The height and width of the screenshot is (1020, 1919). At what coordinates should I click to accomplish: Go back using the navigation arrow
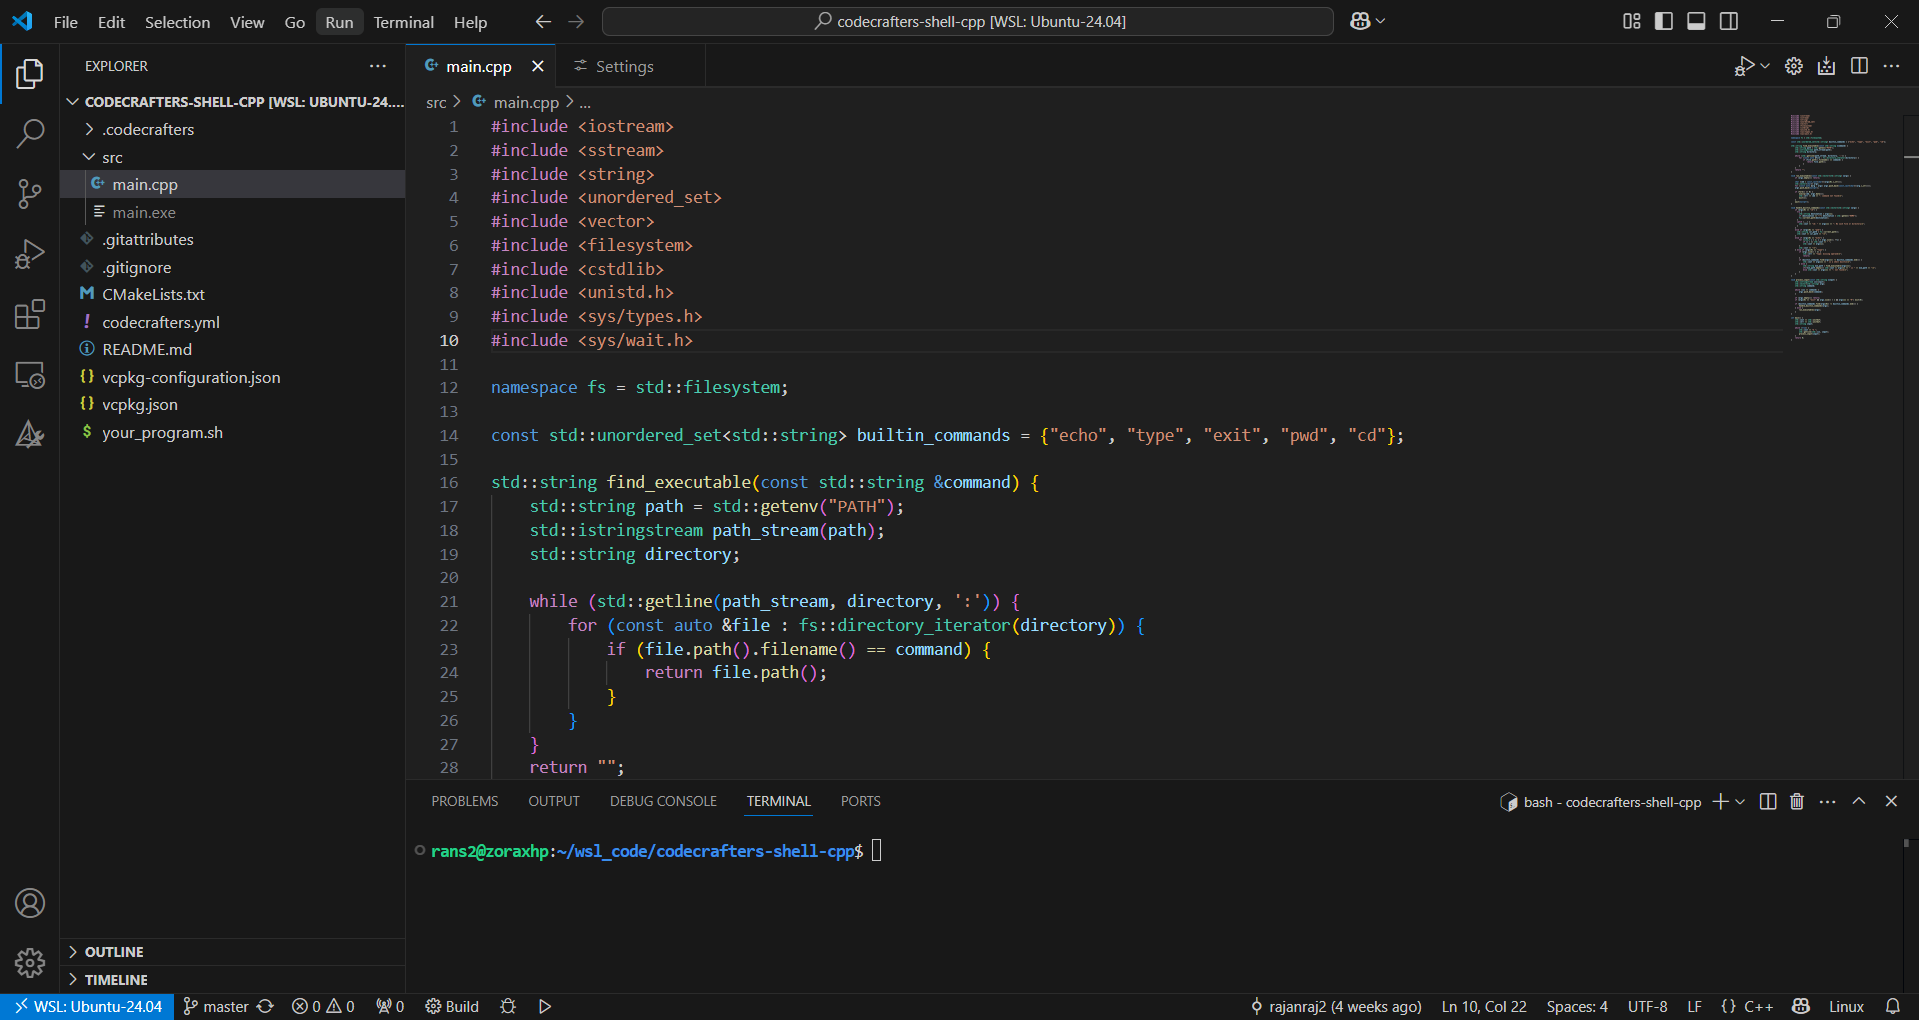pyautogui.click(x=543, y=21)
